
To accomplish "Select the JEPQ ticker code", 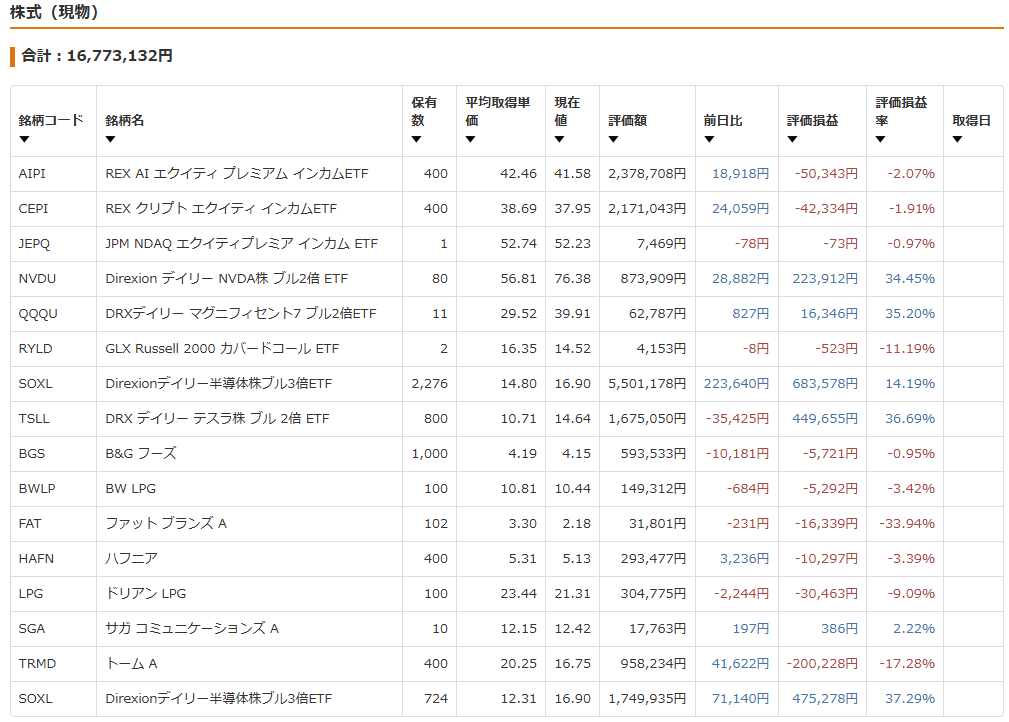I will tap(34, 244).
